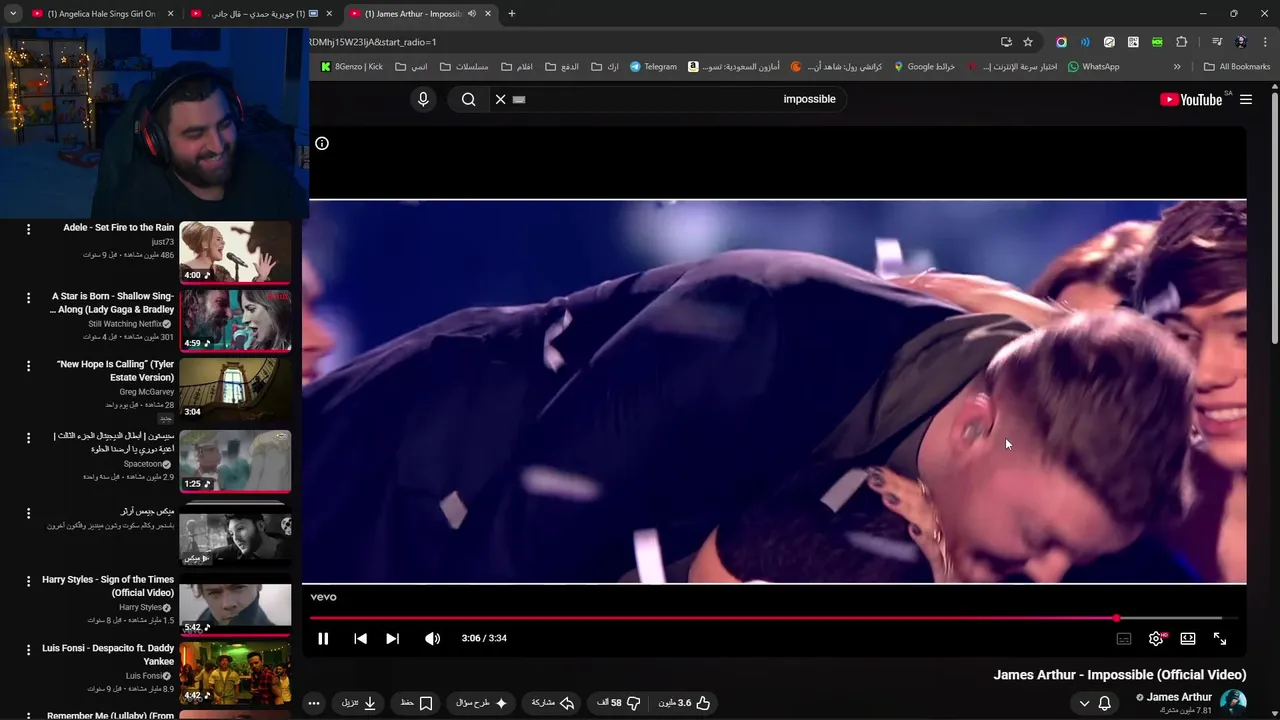
Task: Open Harry Styles Sign of the Times thumbnail
Action: (x=235, y=608)
